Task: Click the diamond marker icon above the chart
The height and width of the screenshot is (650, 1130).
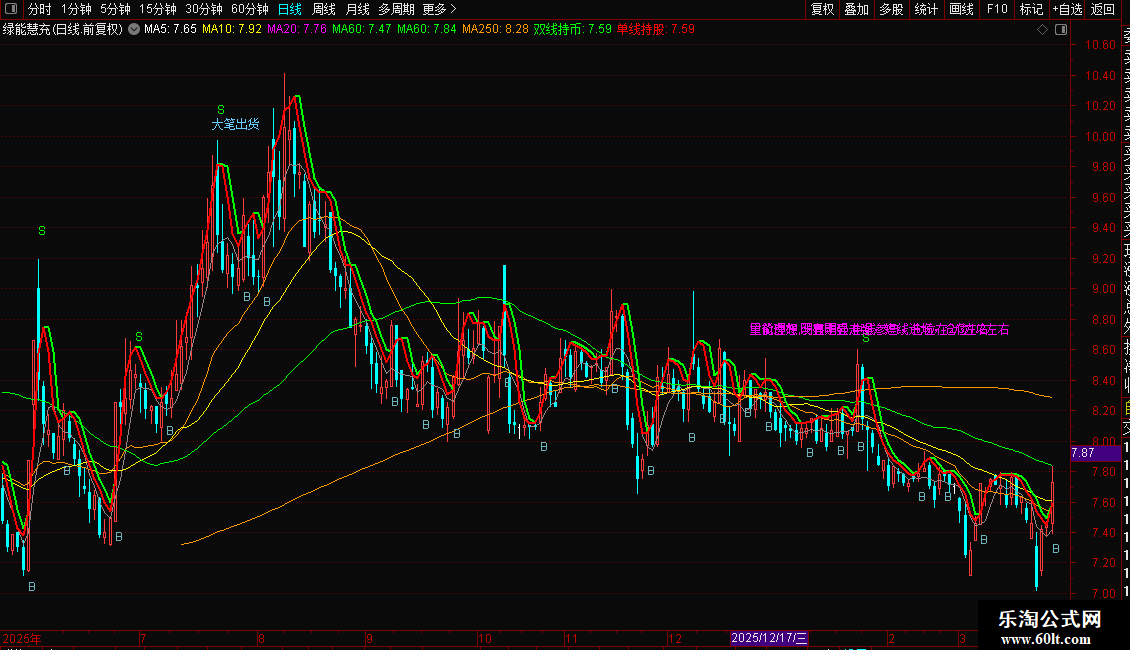Action: click(1042, 30)
